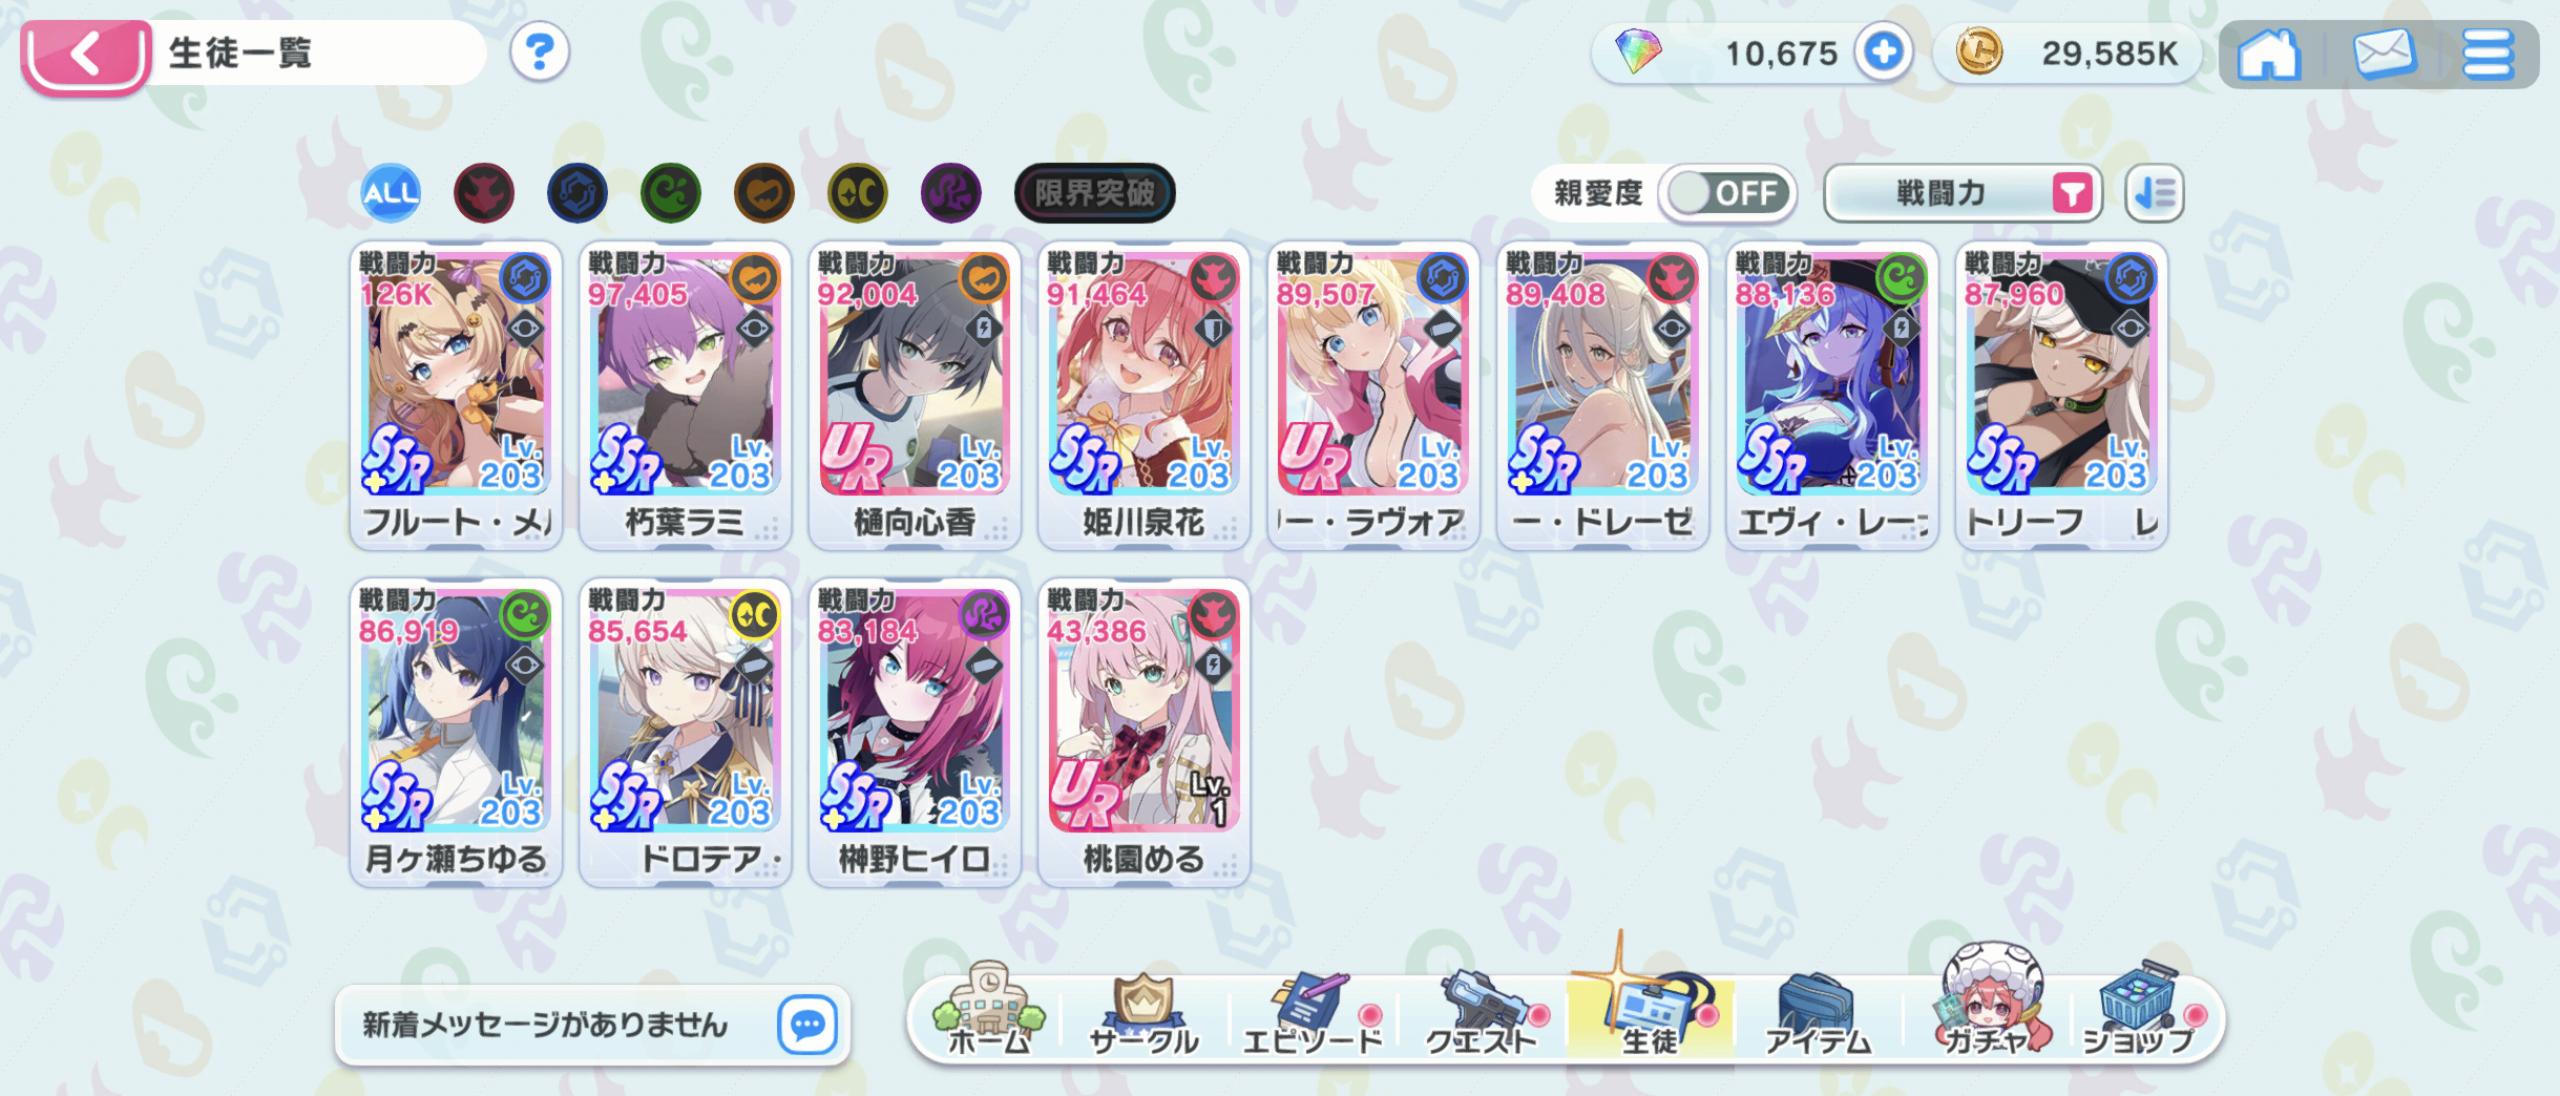Viewport: 2560px width, 1096px height.
Task: Open the 戦闘力 sort dropdown
Action: pos(1962,193)
